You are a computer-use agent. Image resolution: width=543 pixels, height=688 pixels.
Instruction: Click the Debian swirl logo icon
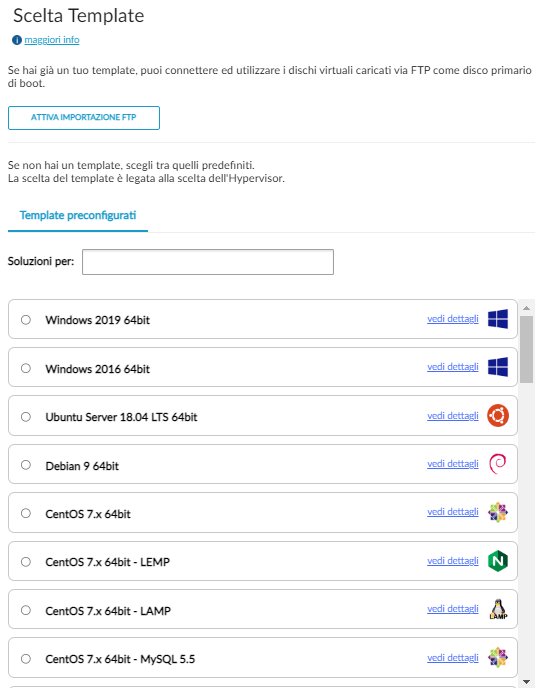[498, 464]
